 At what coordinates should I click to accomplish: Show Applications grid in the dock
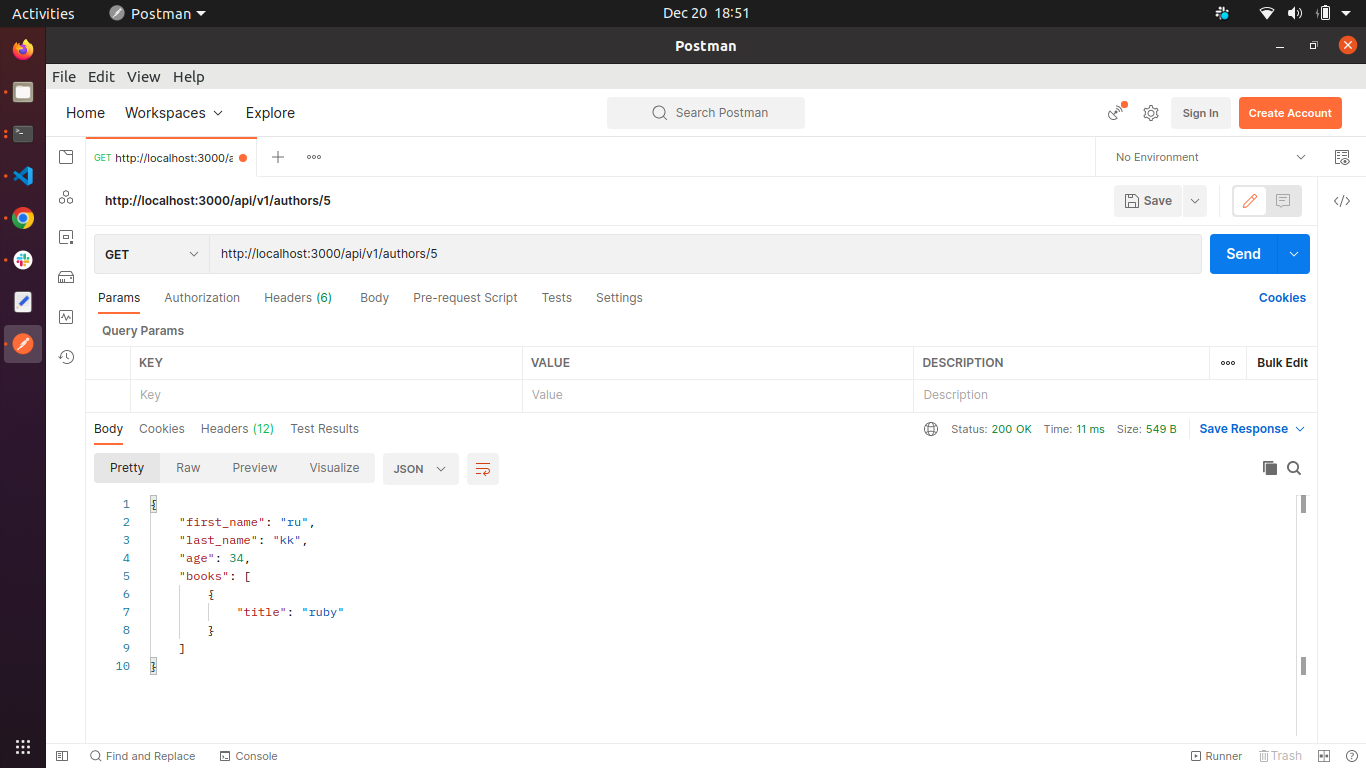[23, 747]
